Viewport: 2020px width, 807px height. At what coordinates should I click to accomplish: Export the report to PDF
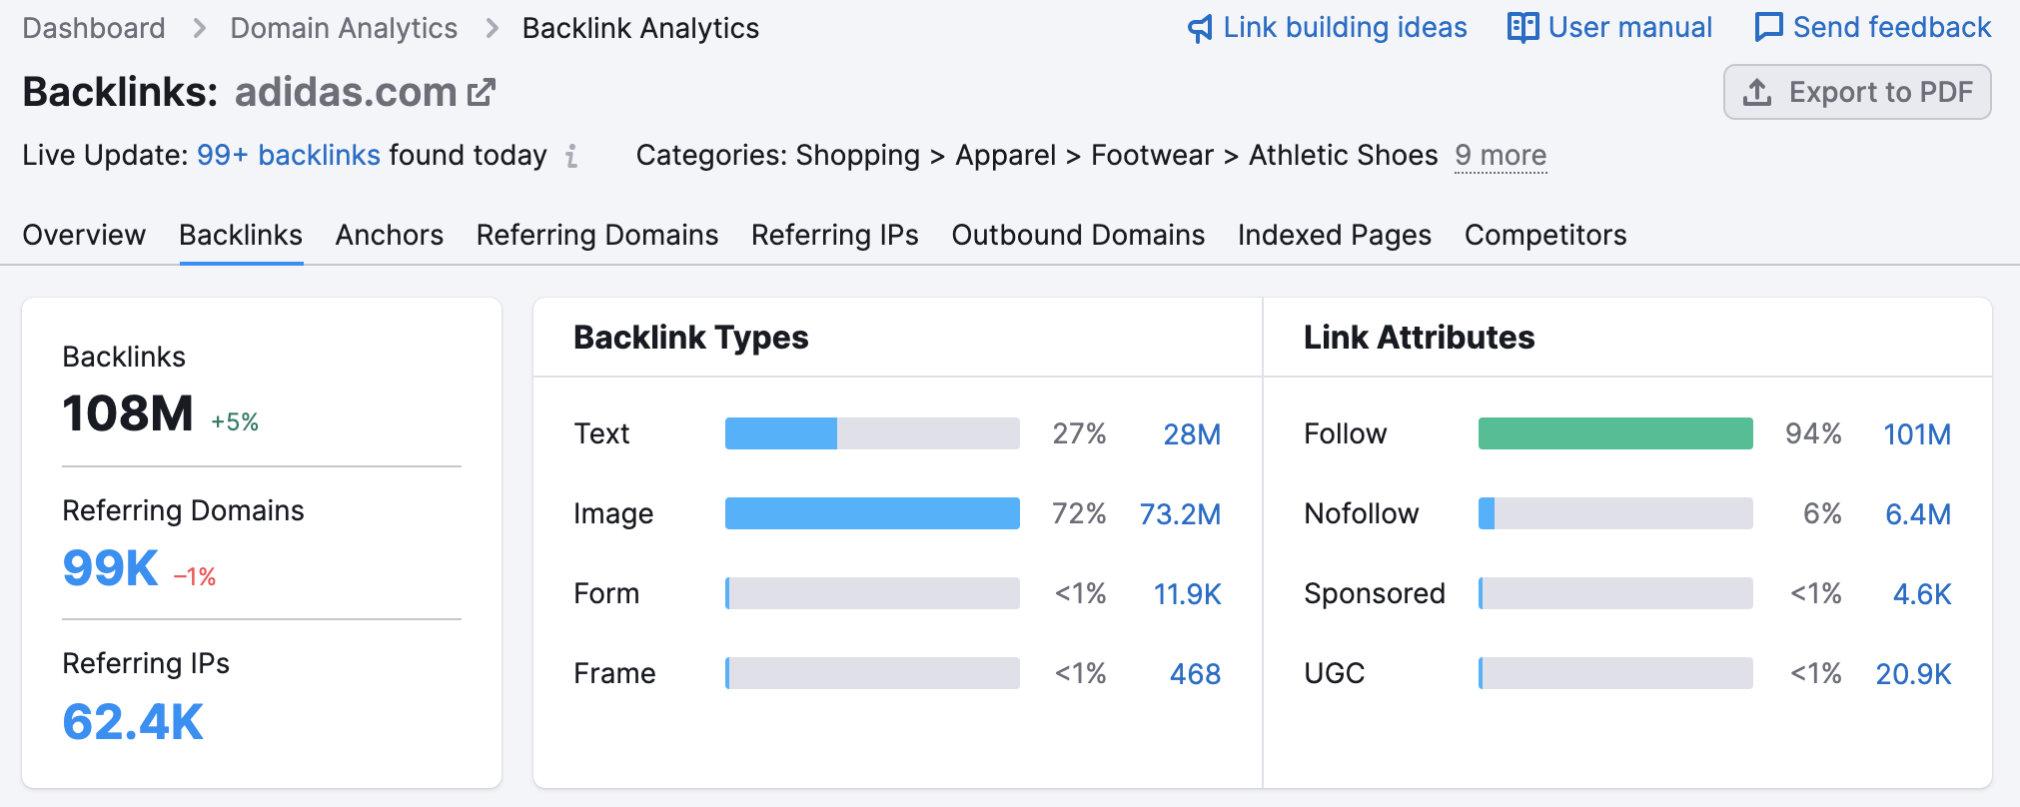click(1857, 93)
